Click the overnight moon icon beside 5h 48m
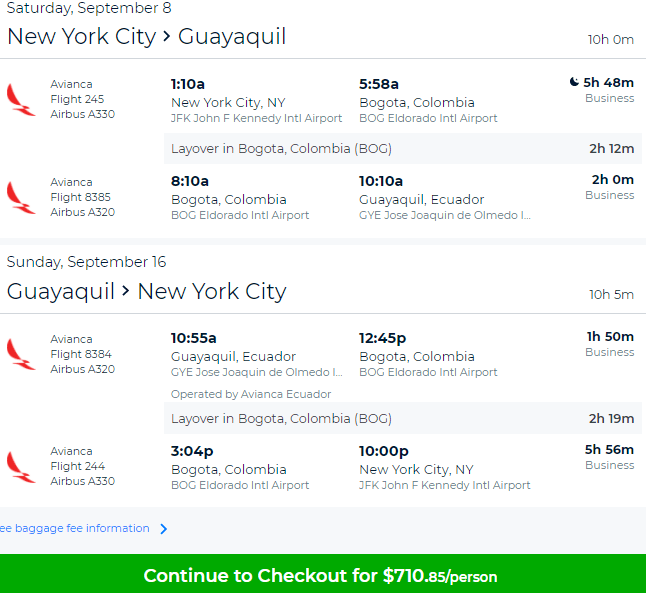Viewport: 646px width, 593px height. (x=574, y=82)
